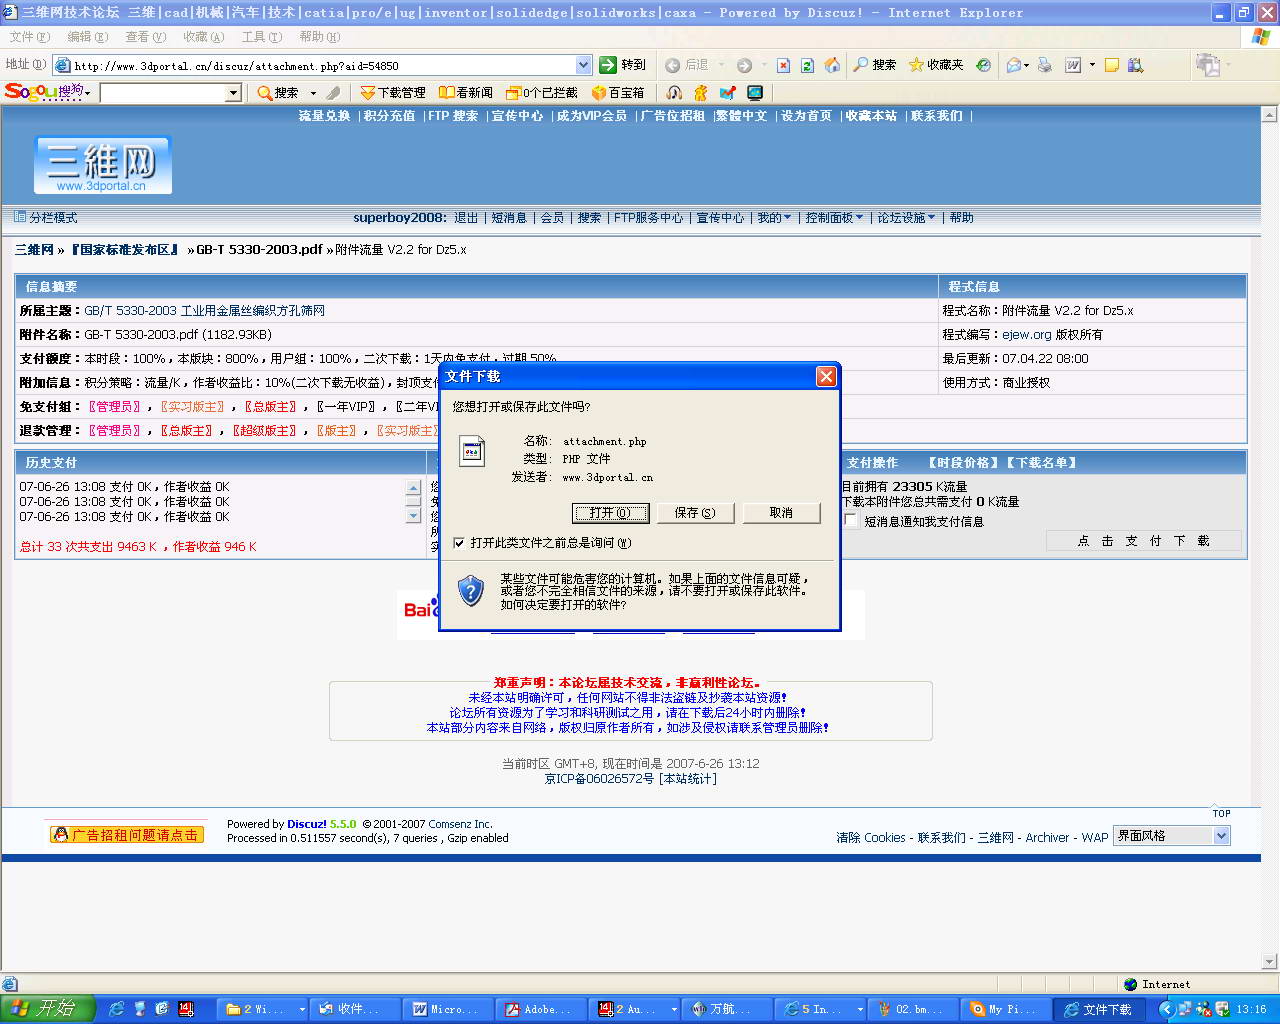Open the 时段价格 link
This screenshot has width=1280, height=1024.
964,463
